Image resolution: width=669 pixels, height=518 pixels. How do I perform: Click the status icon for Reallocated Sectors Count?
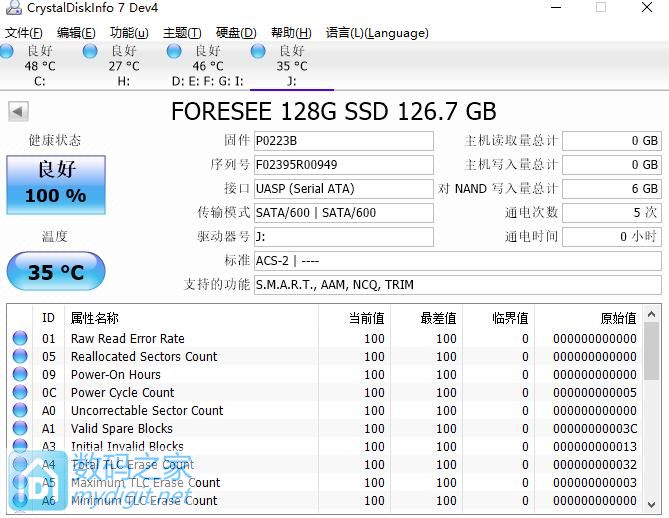click(x=20, y=356)
